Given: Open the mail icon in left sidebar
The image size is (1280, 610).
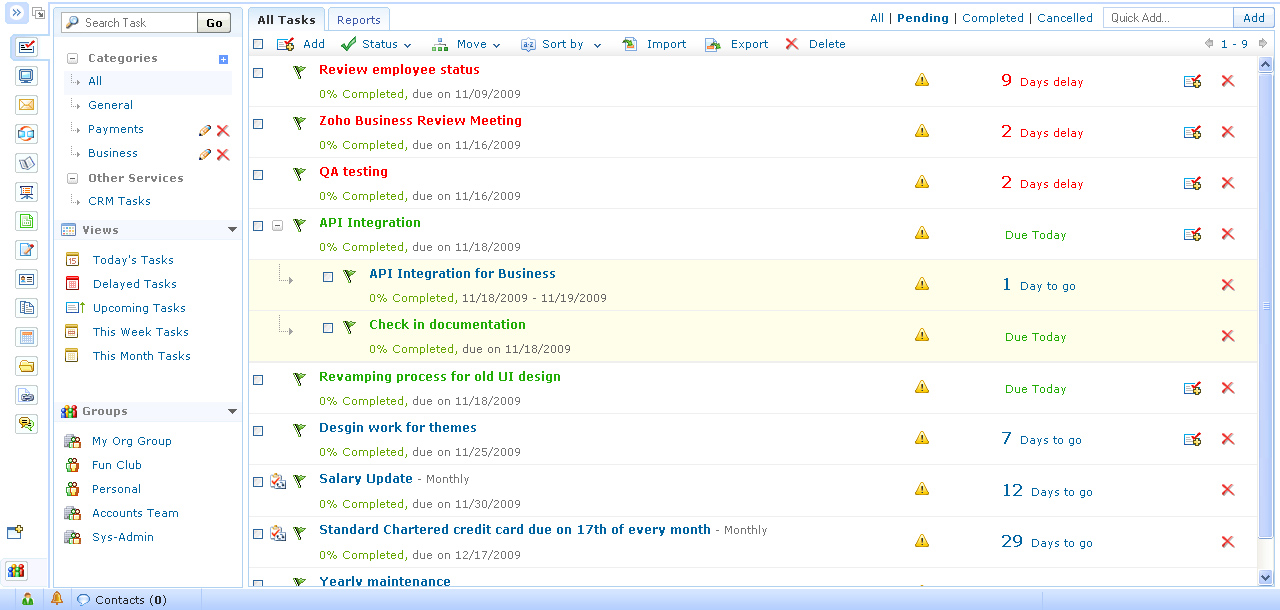Looking at the screenshot, I should coord(27,105).
